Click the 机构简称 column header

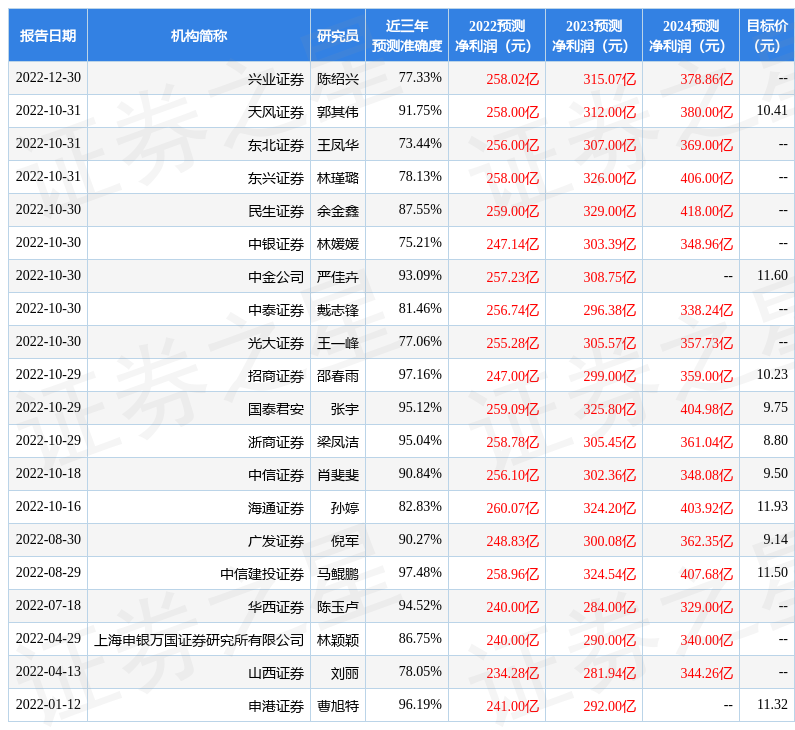click(x=199, y=35)
